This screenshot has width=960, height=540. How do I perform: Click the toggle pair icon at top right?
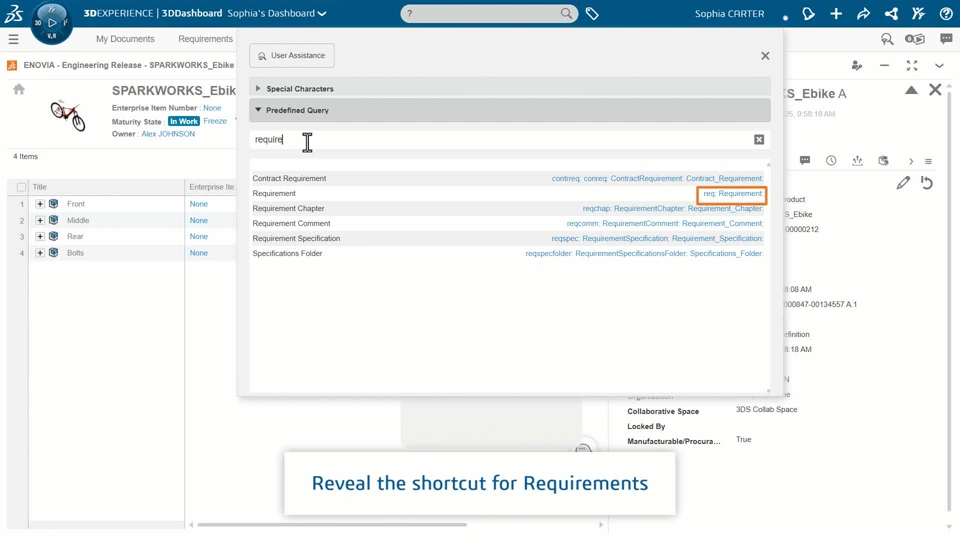915,39
